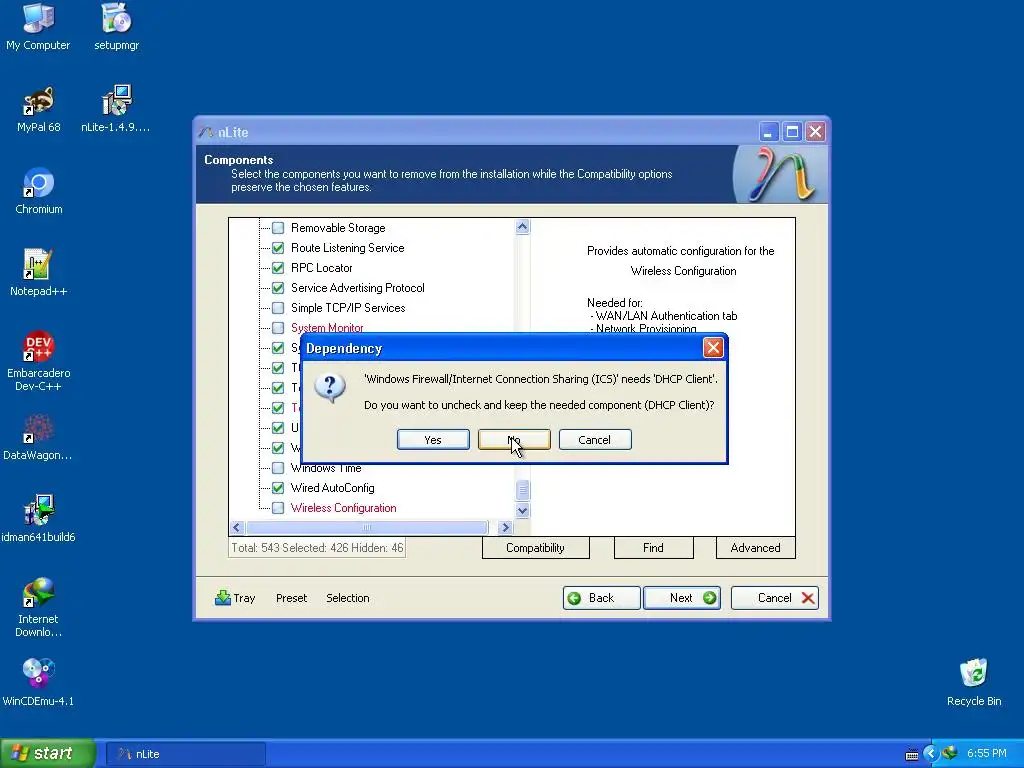Open My Computer desktop icon
Image resolution: width=1024 pixels, height=768 pixels.
[38, 27]
